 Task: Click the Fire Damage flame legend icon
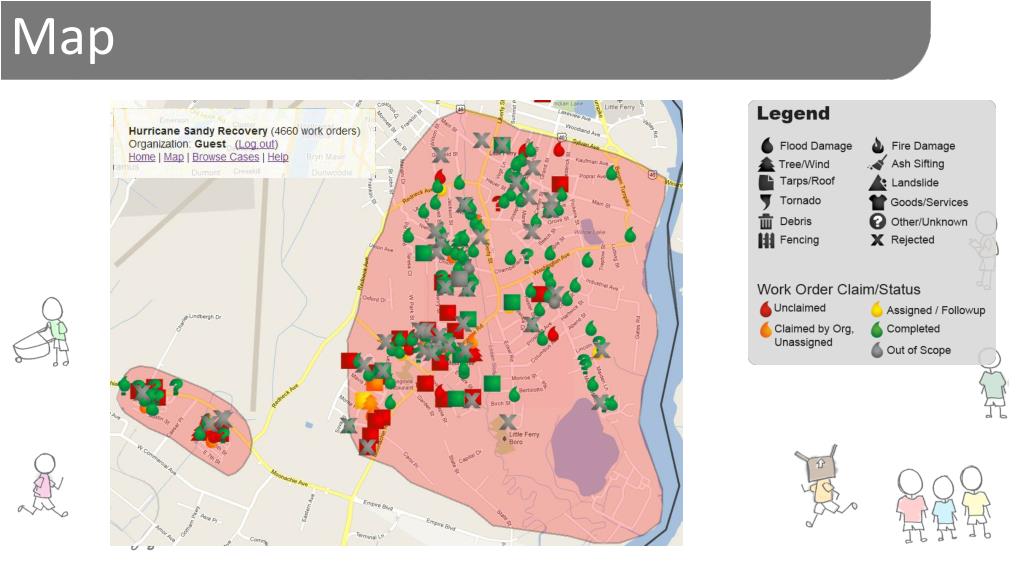pos(878,145)
